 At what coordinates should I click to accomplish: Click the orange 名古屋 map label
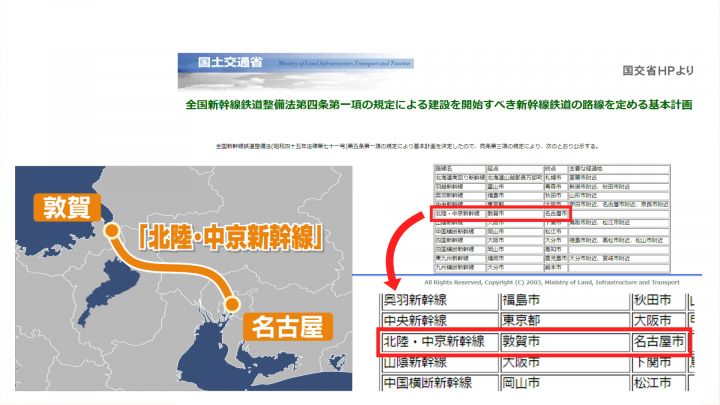coord(288,326)
